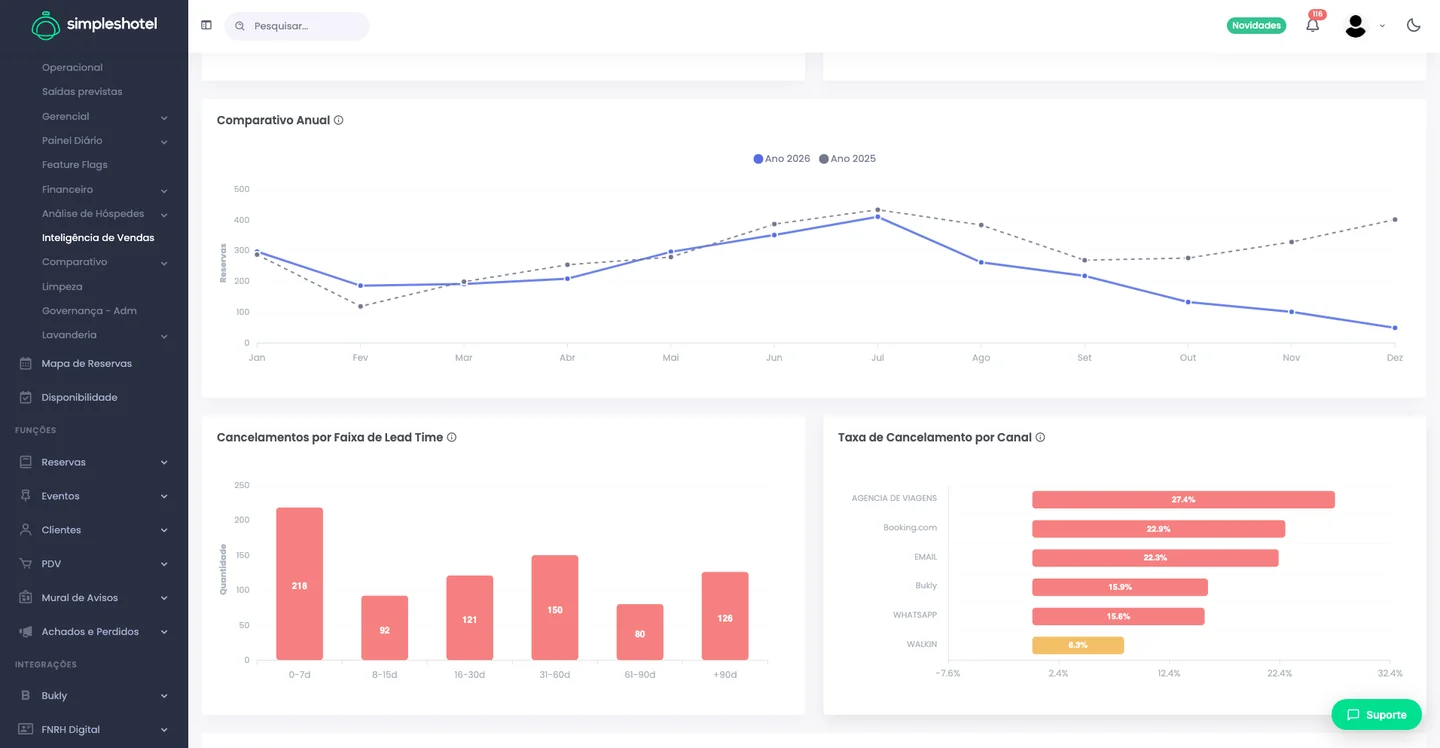The width and height of the screenshot is (1440, 748).
Task: Expand the Painel Diário submenu
Action: [164, 142]
